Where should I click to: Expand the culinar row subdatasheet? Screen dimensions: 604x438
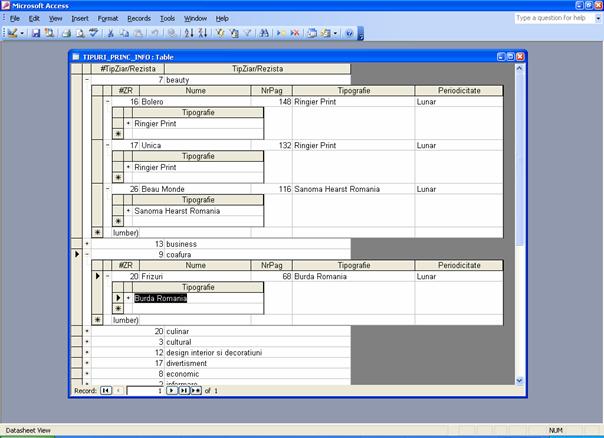(87, 331)
